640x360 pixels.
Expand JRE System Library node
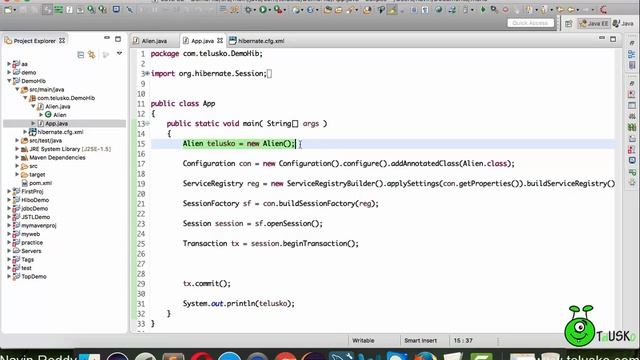coord(17,149)
